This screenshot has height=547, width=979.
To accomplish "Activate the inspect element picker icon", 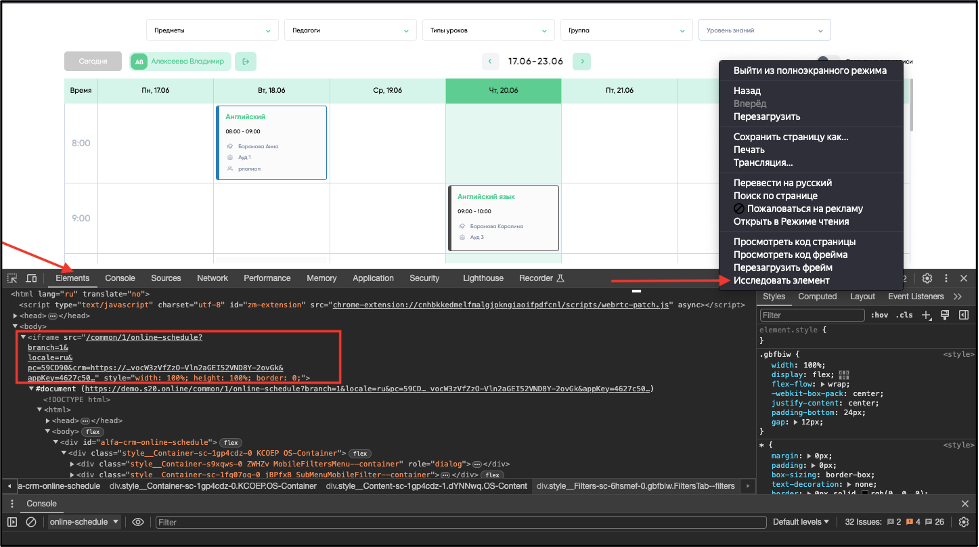I will point(12,278).
